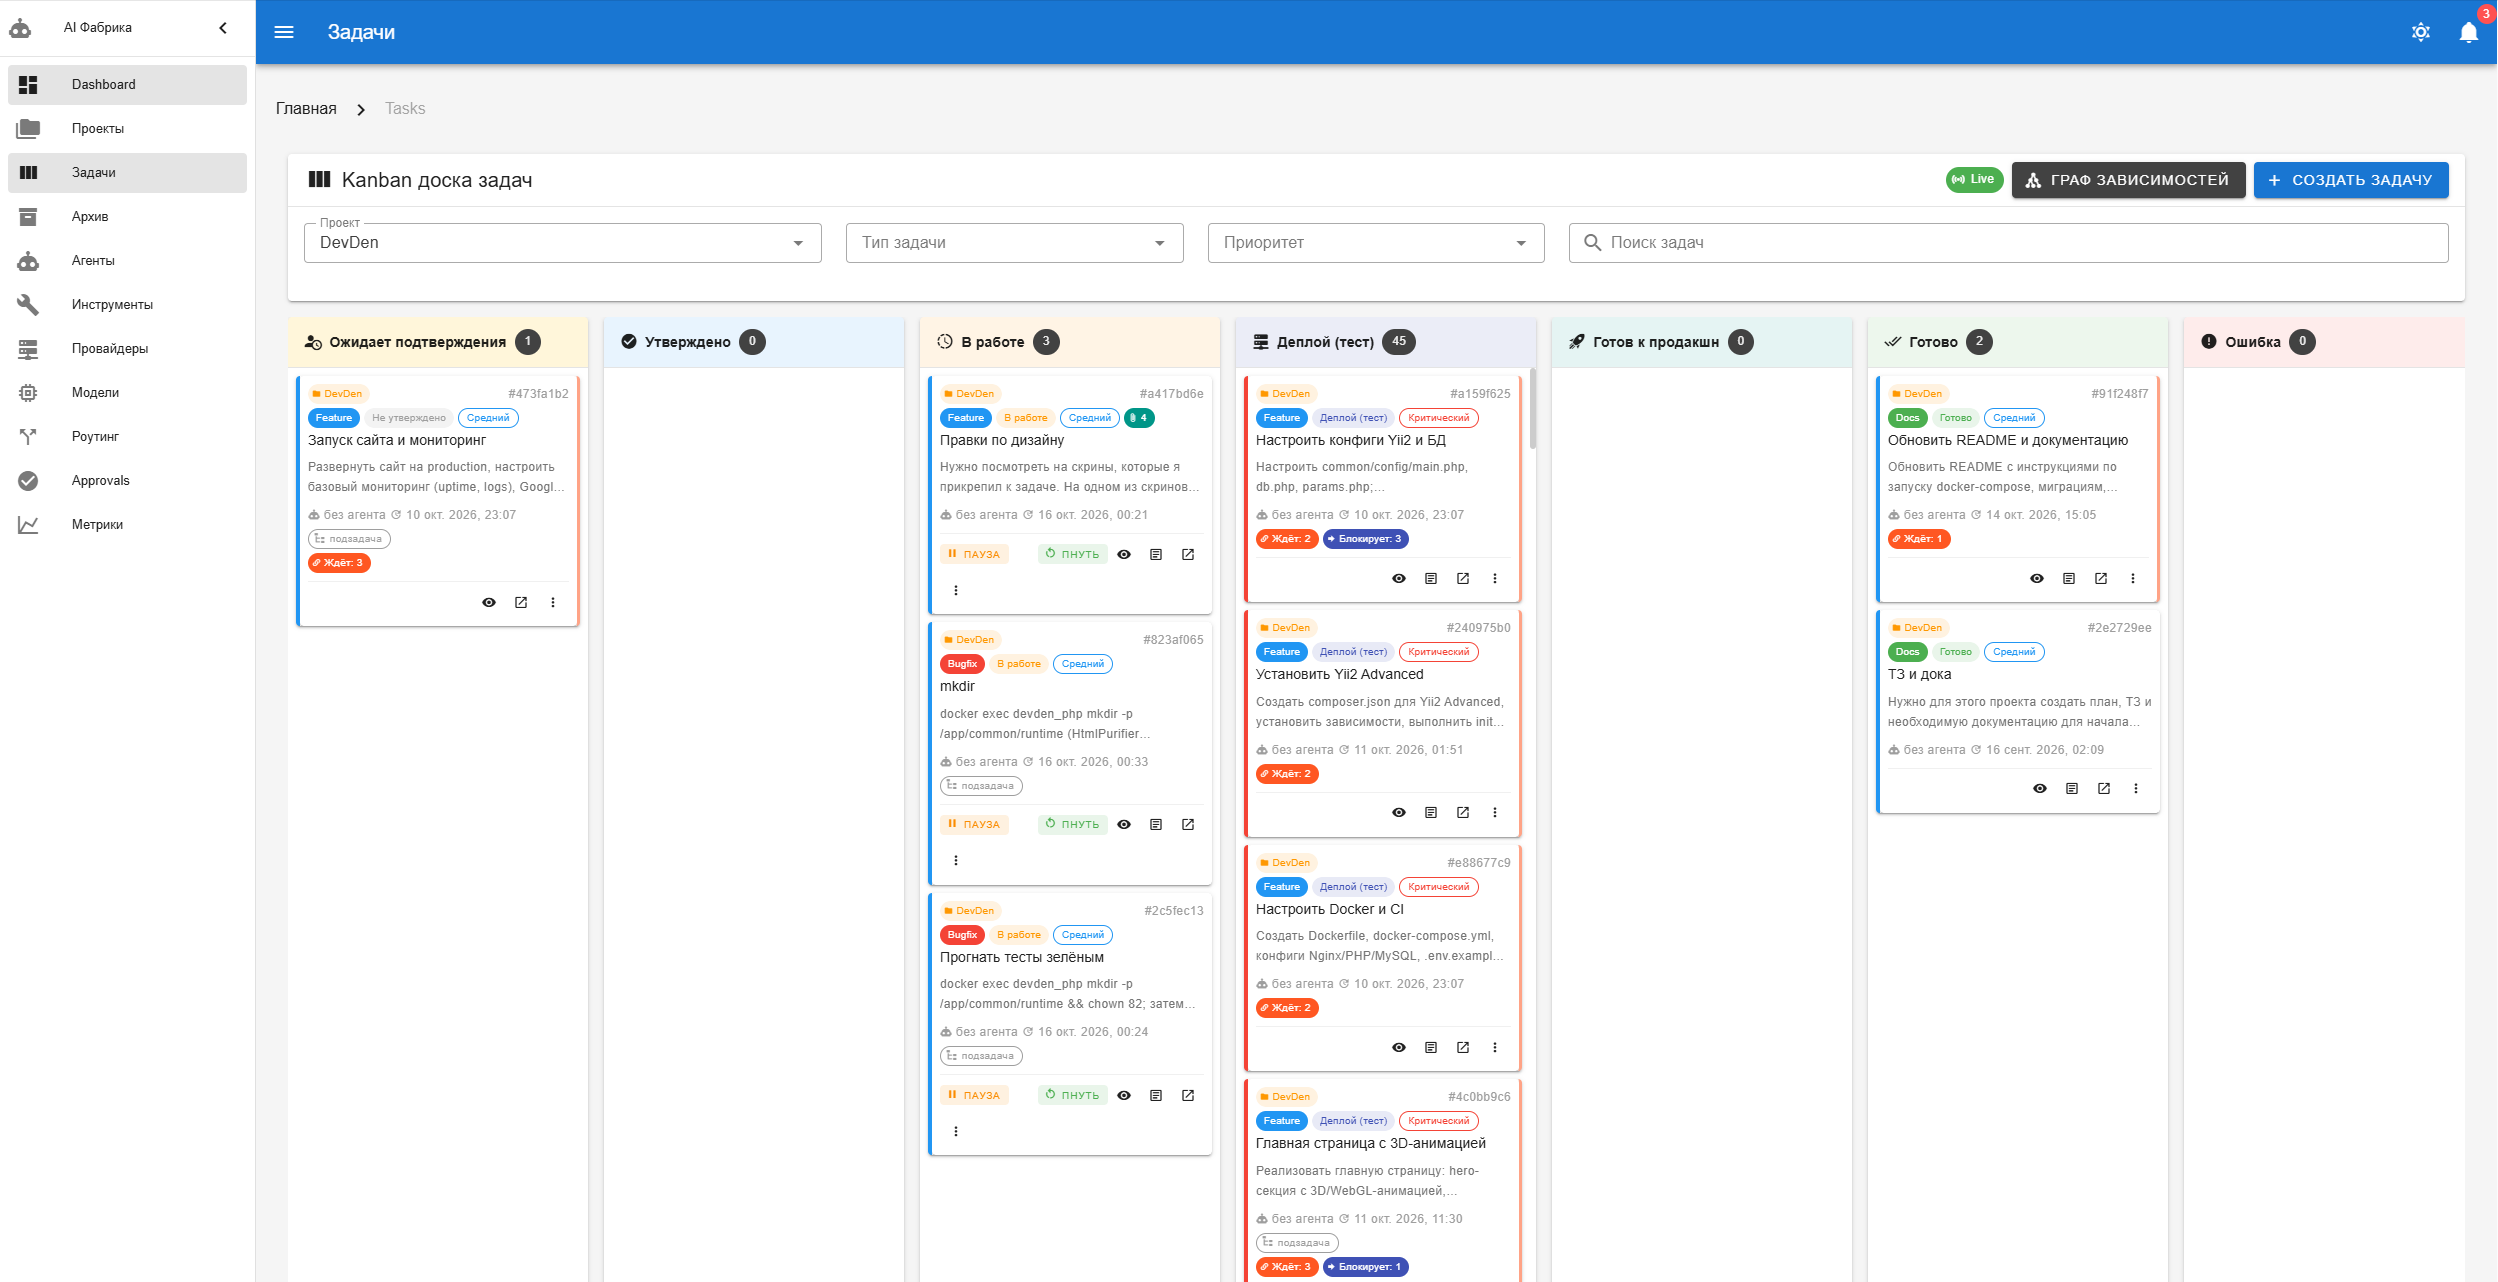Click ПНУТЬ on the mkdir card
The image size is (2498, 1282).
tap(1072, 825)
